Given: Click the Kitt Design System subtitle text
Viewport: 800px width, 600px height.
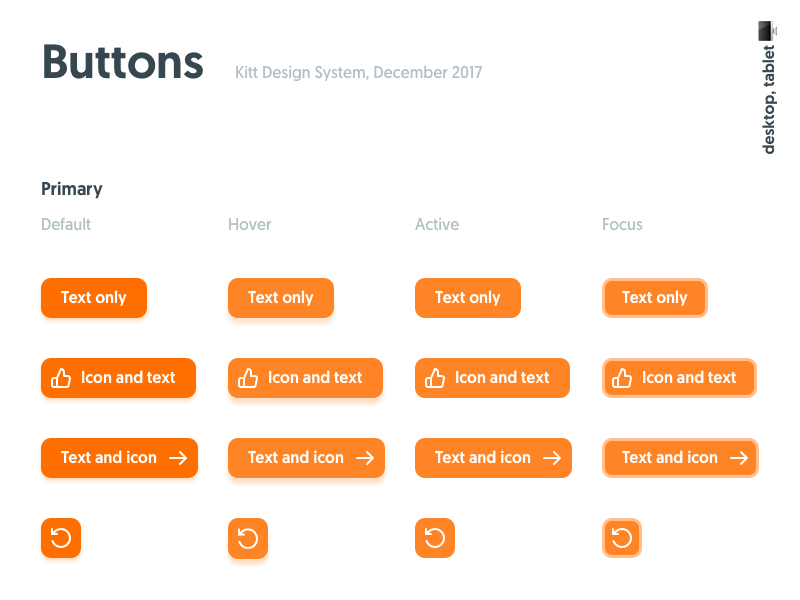Looking at the screenshot, I should pyautogui.click(x=358, y=72).
